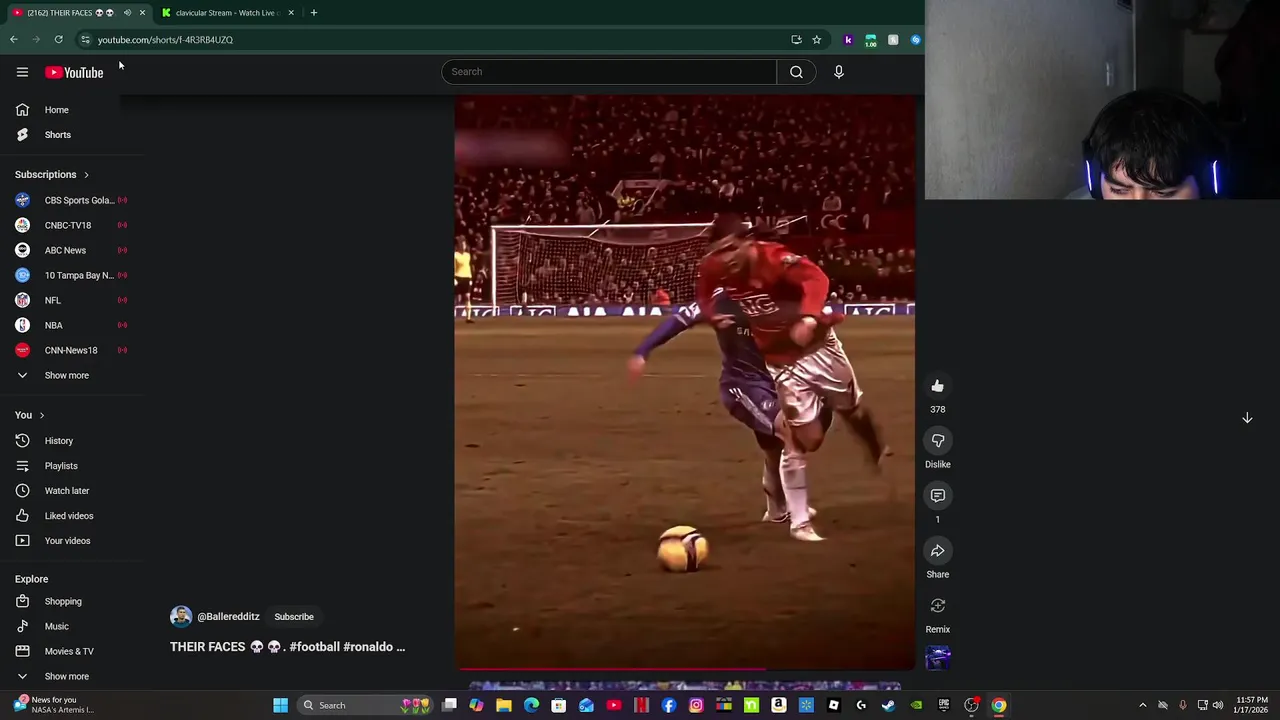
Task: Expand the You section chevron
Action: tap(42, 415)
